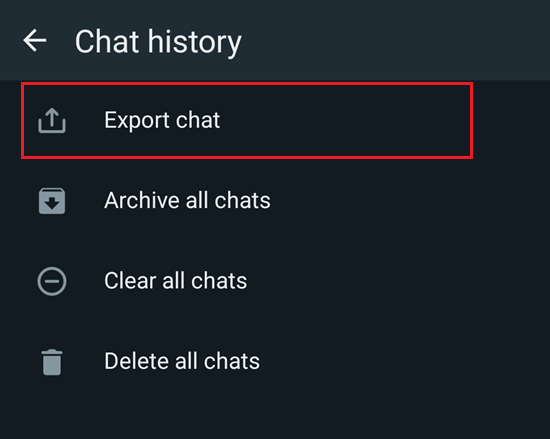
Task: Tap the export upload-tray icon
Action: tap(52, 120)
